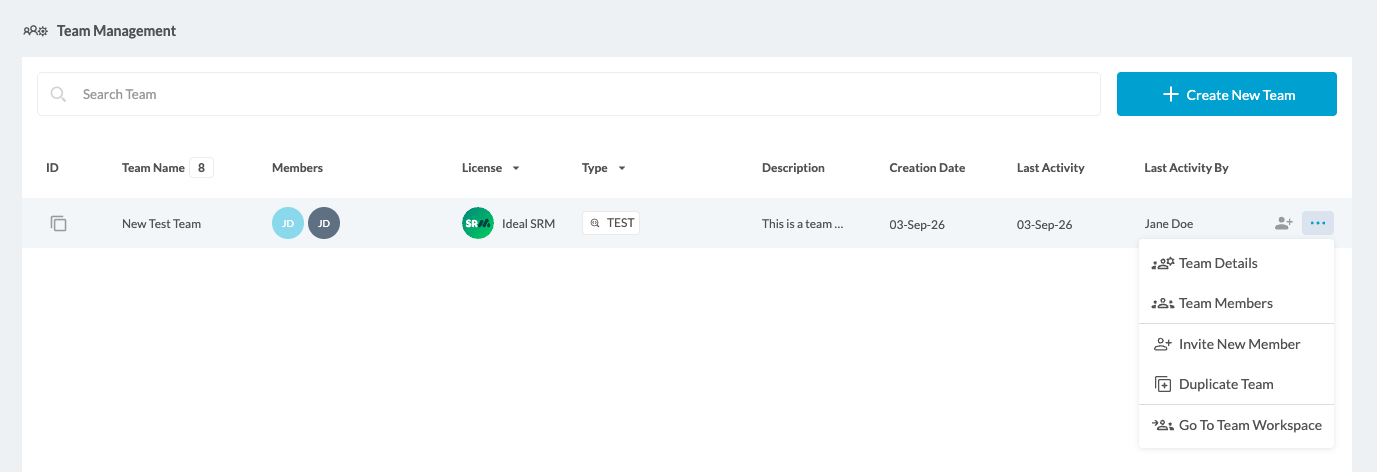Click the Jane Doe last activity cell

point(1169,224)
